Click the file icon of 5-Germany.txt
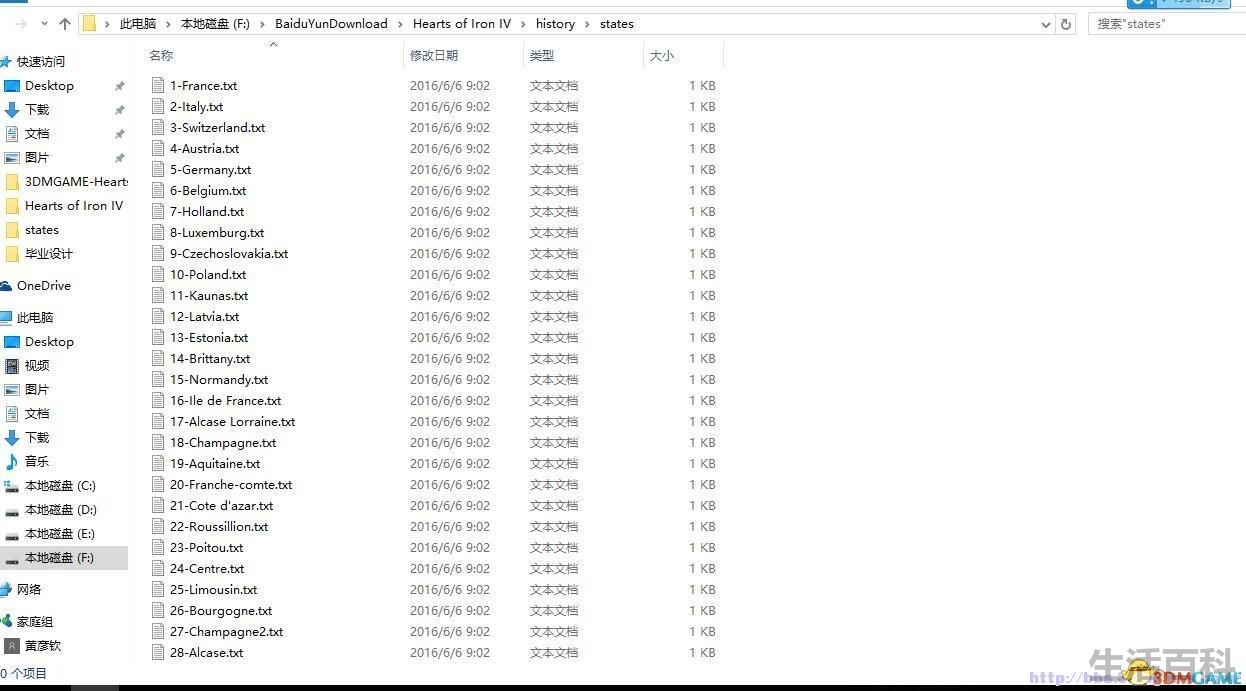The image size is (1246, 691). click(x=158, y=170)
